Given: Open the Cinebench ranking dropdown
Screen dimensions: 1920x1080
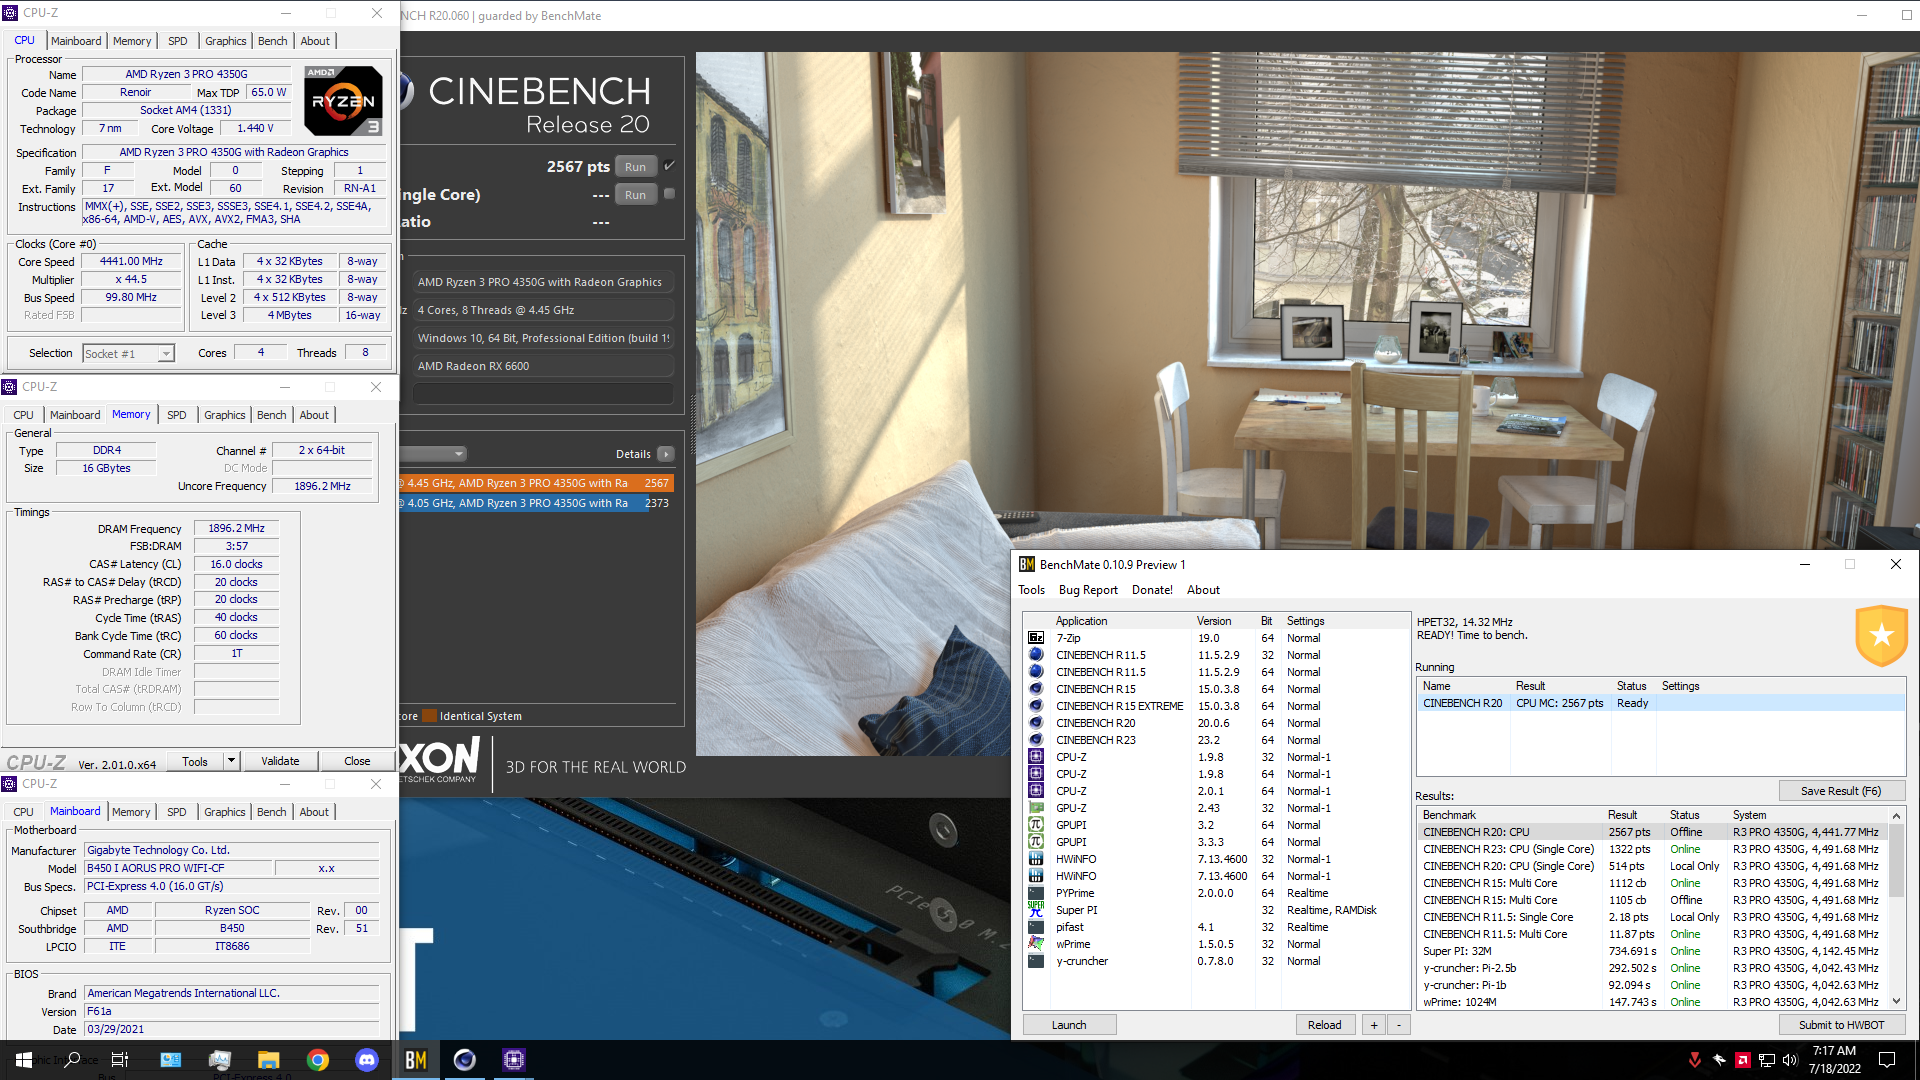Looking at the screenshot, I should point(433,454).
